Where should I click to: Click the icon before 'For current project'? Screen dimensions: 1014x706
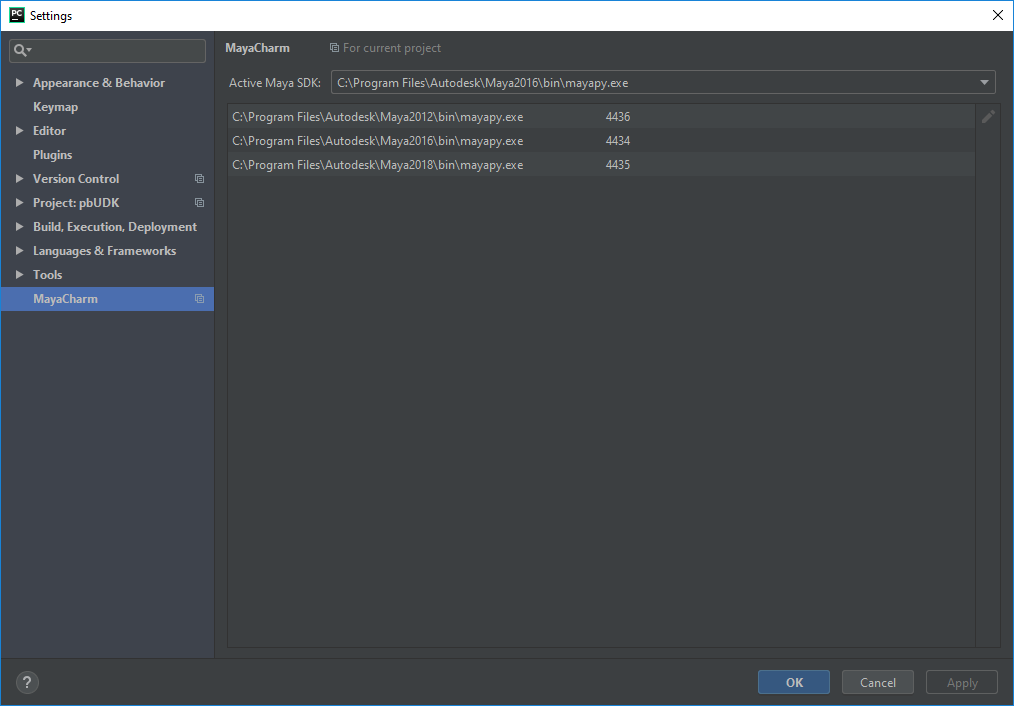(x=334, y=48)
